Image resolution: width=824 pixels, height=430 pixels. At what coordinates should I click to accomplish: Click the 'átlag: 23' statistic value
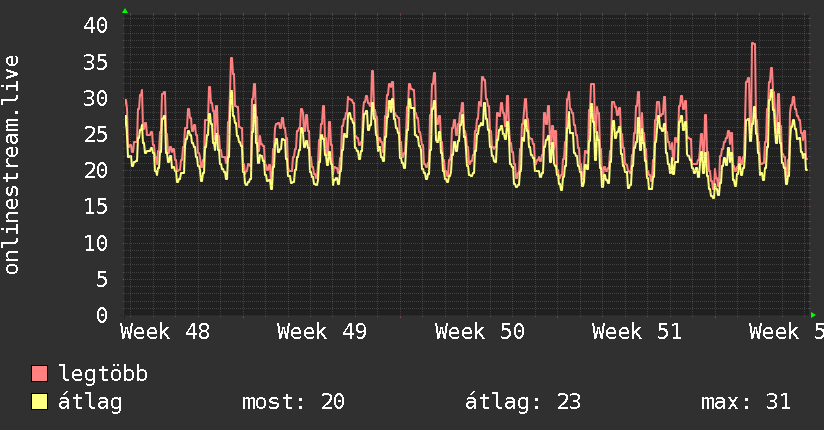click(523, 402)
